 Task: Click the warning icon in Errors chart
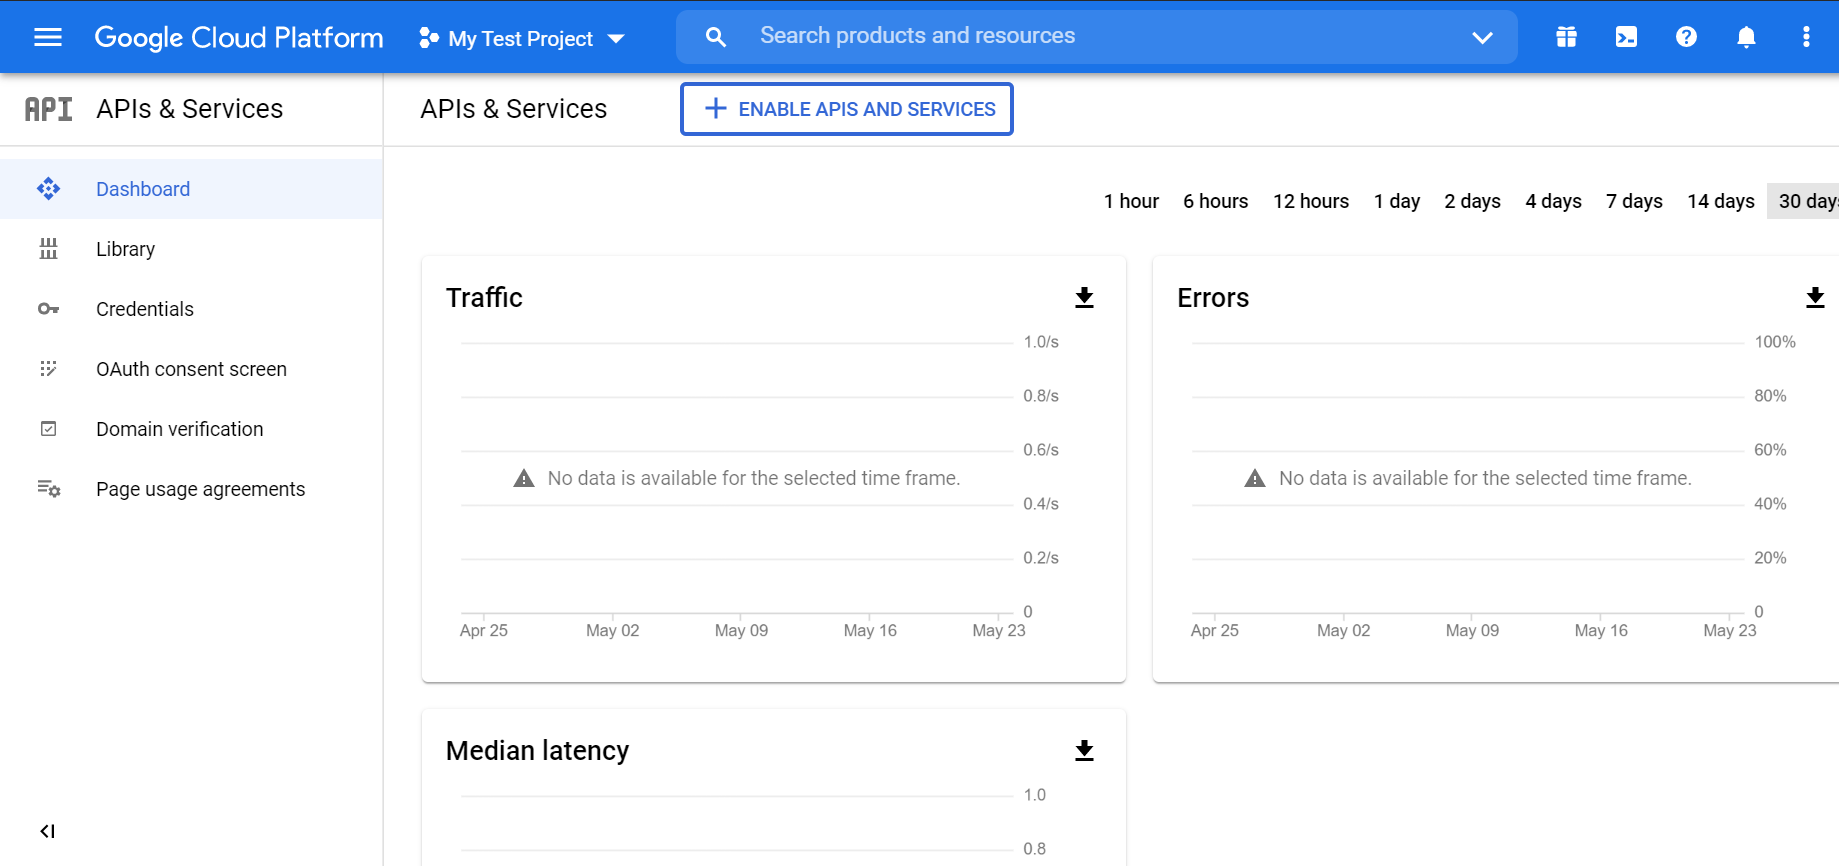click(1255, 478)
